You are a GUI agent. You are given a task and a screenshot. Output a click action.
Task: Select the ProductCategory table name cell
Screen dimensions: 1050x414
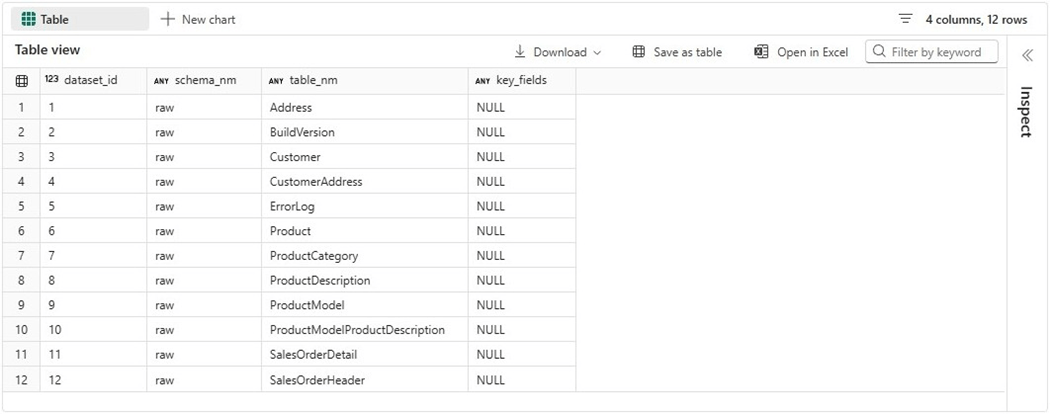tap(314, 256)
